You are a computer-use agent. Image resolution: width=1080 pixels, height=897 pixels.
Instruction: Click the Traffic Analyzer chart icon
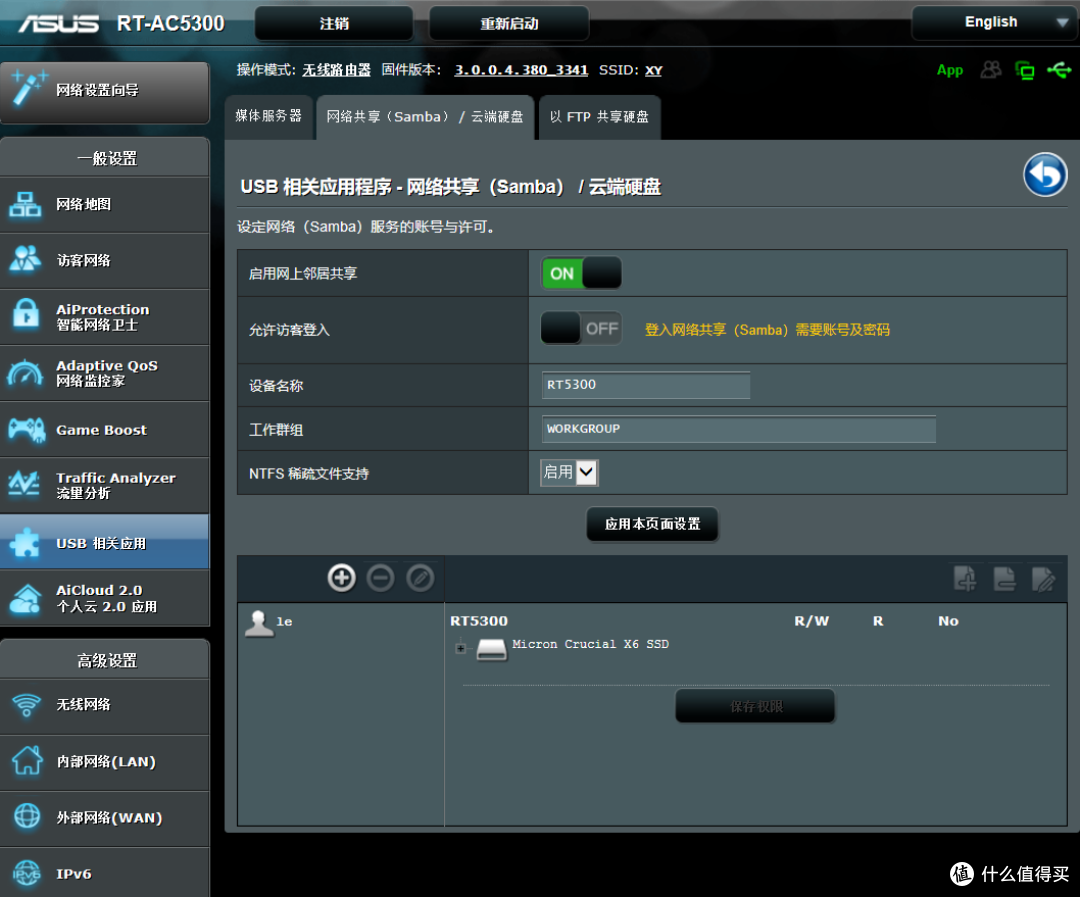point(24,484)
